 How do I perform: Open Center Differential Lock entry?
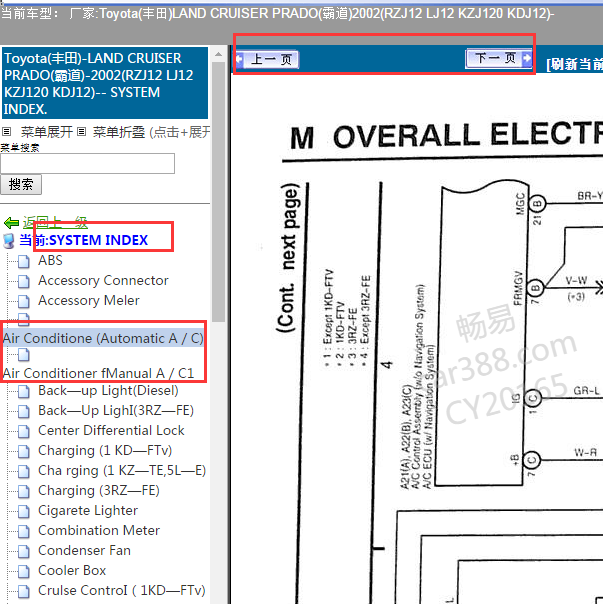pos(111,431)
